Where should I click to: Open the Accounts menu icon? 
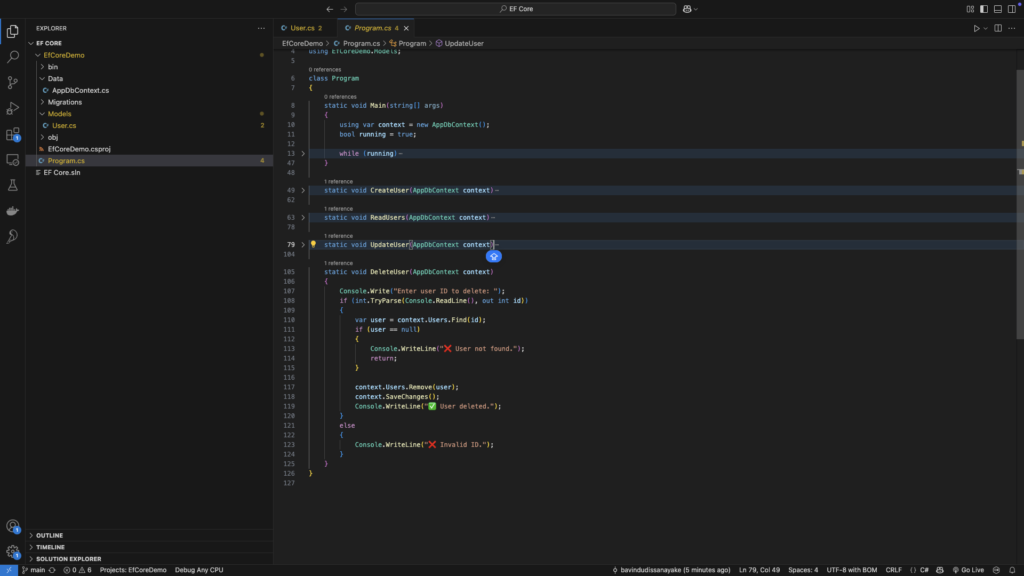pos(12,526)
